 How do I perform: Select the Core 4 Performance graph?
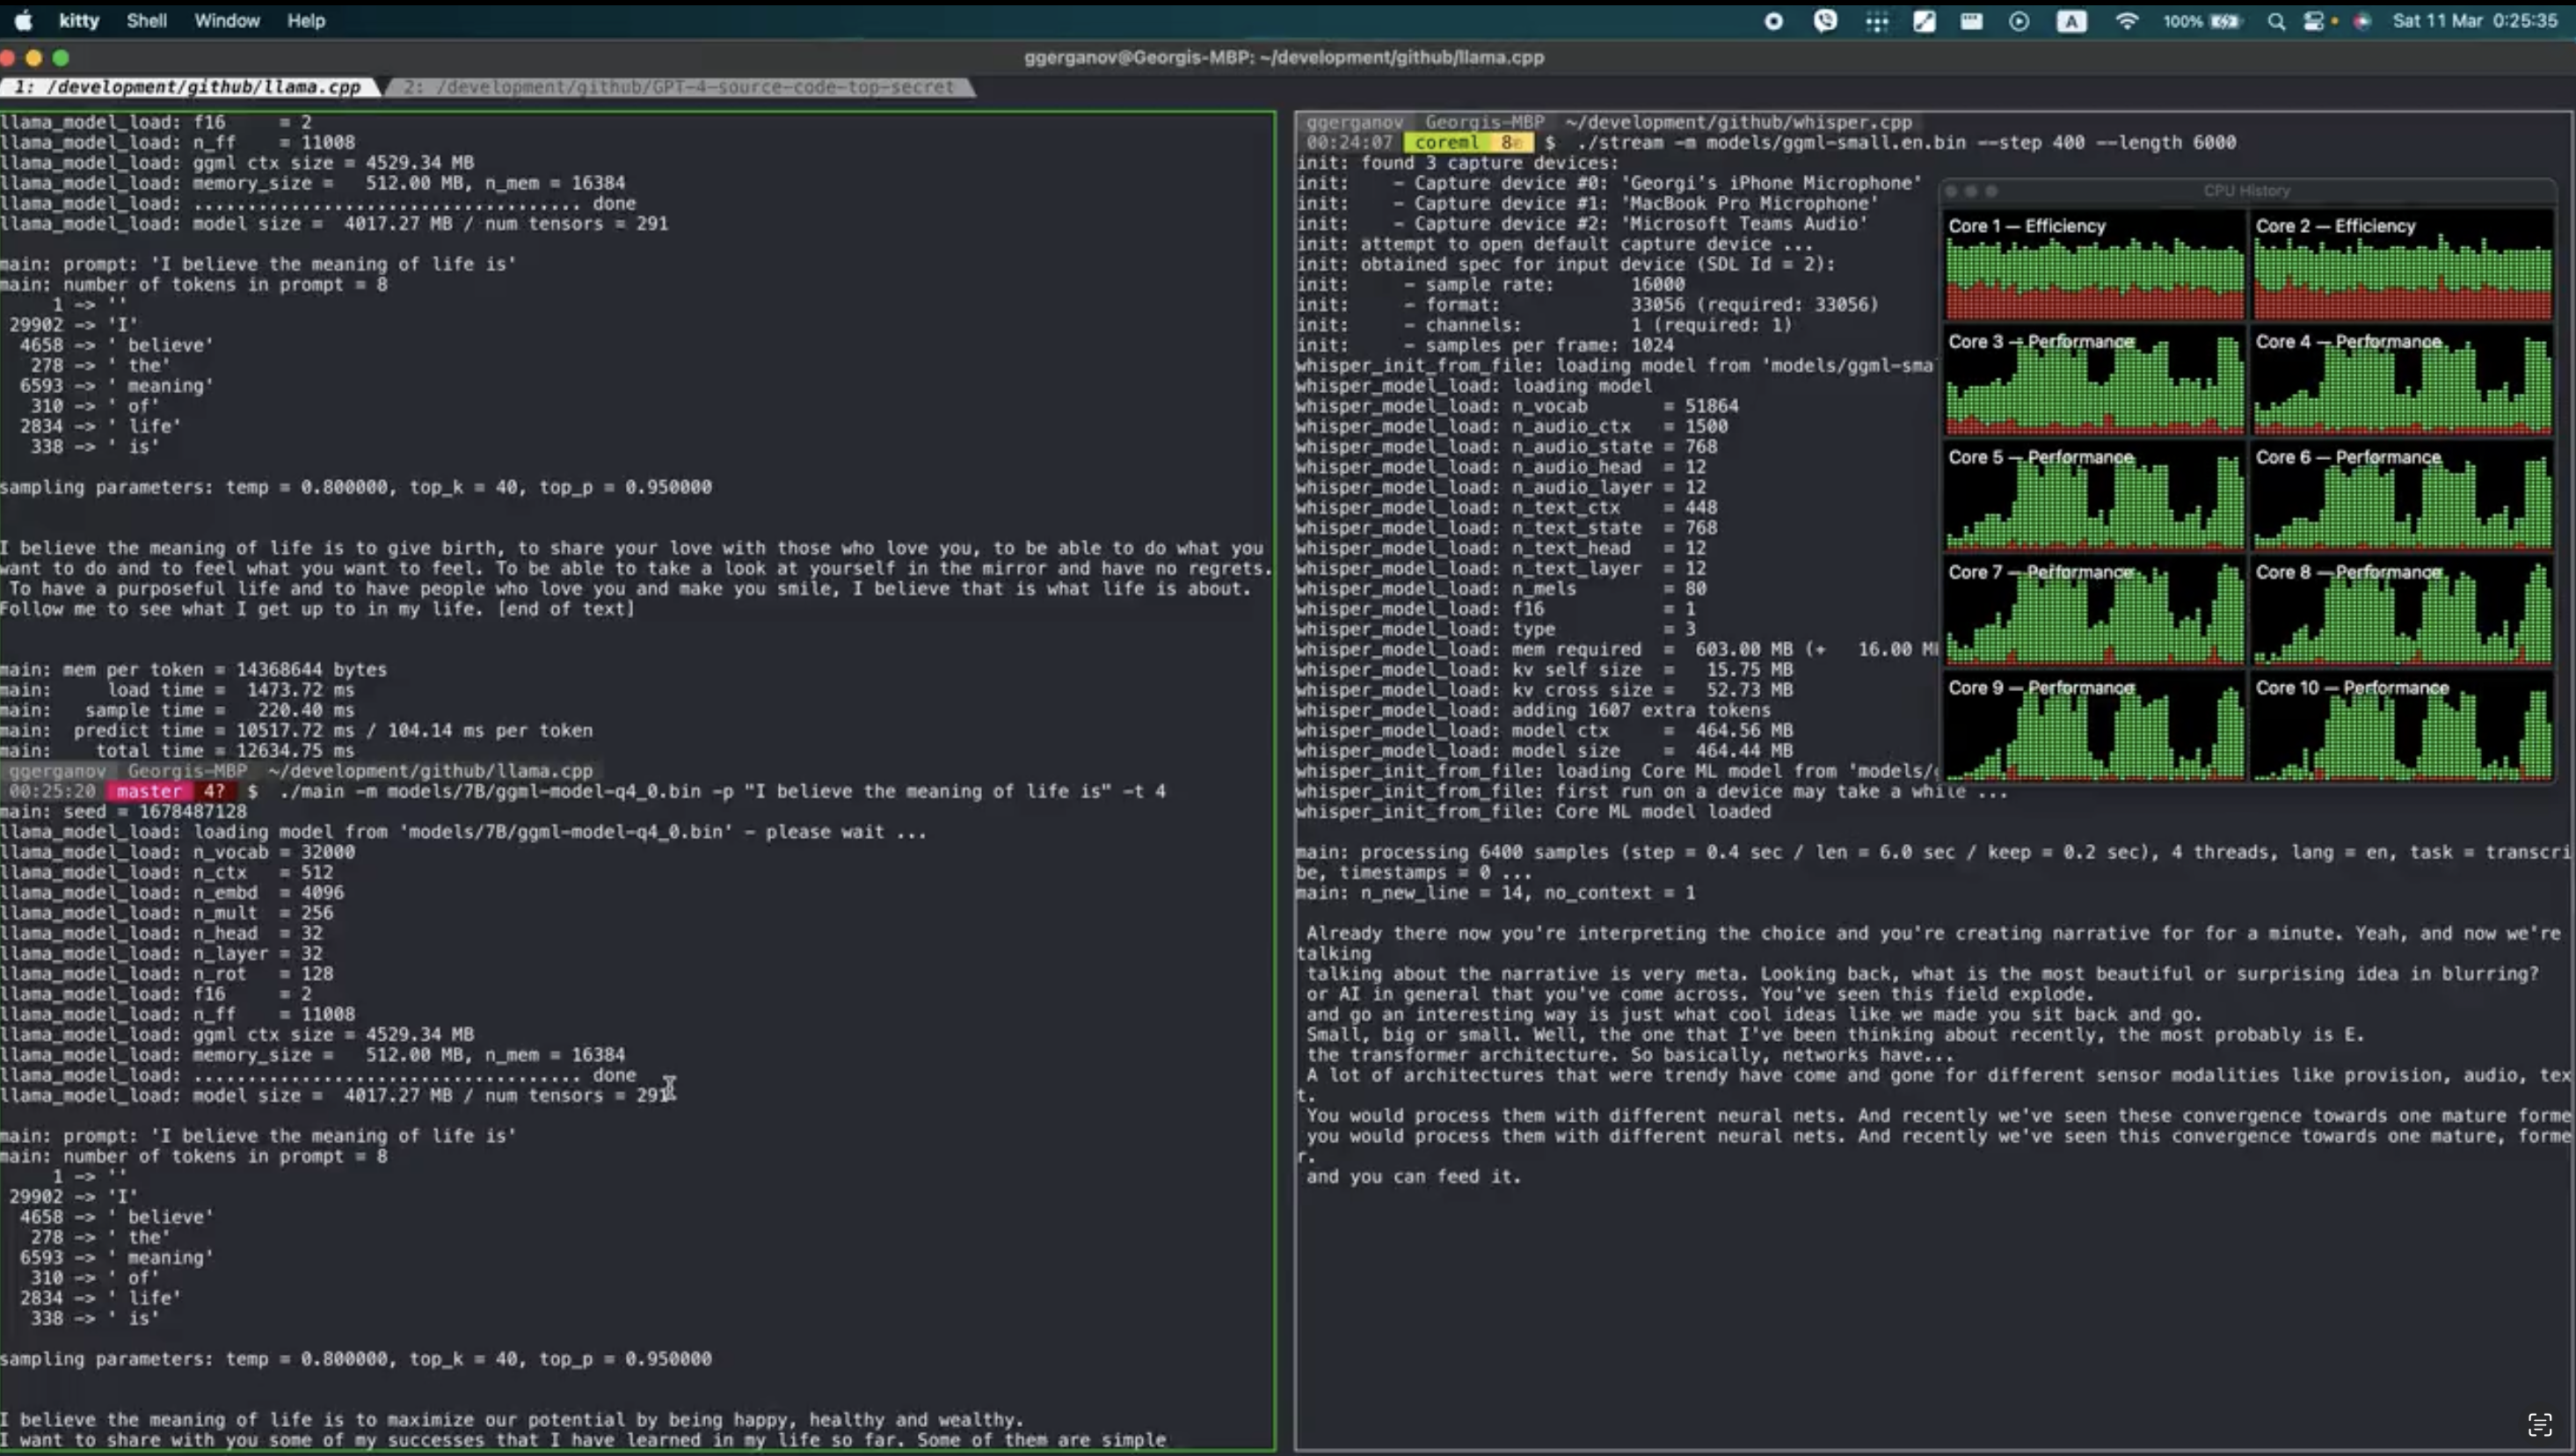pyautogui.click(x=2402, y=381)
